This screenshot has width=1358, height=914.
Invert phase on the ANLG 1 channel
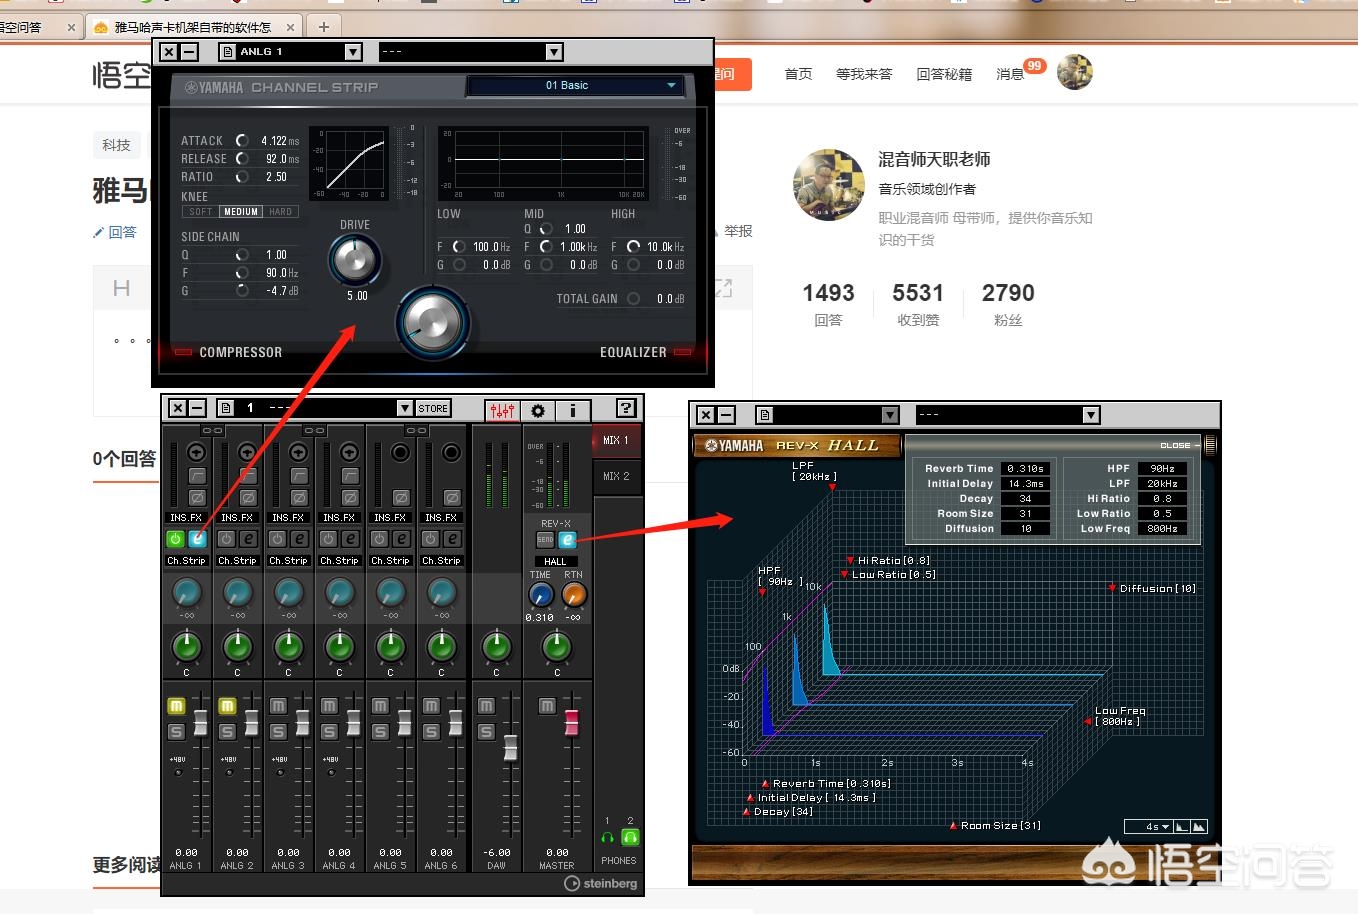197,497
